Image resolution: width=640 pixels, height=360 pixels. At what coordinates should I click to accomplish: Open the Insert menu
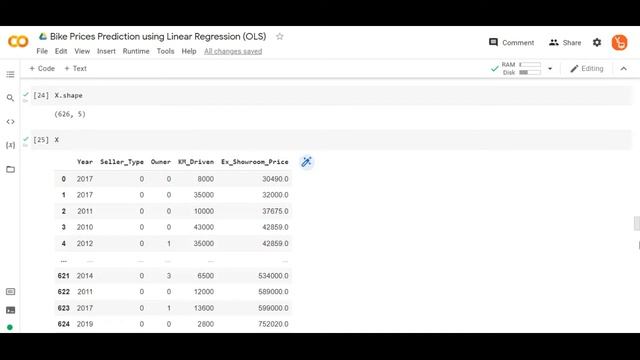click(106, 51)
